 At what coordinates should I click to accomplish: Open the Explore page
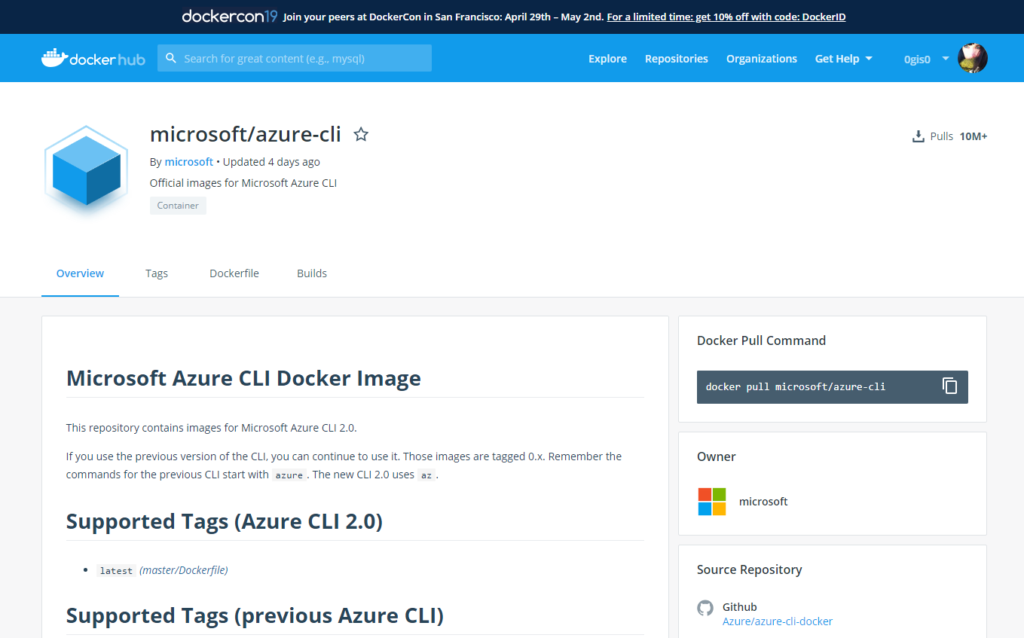click(607, 59)
